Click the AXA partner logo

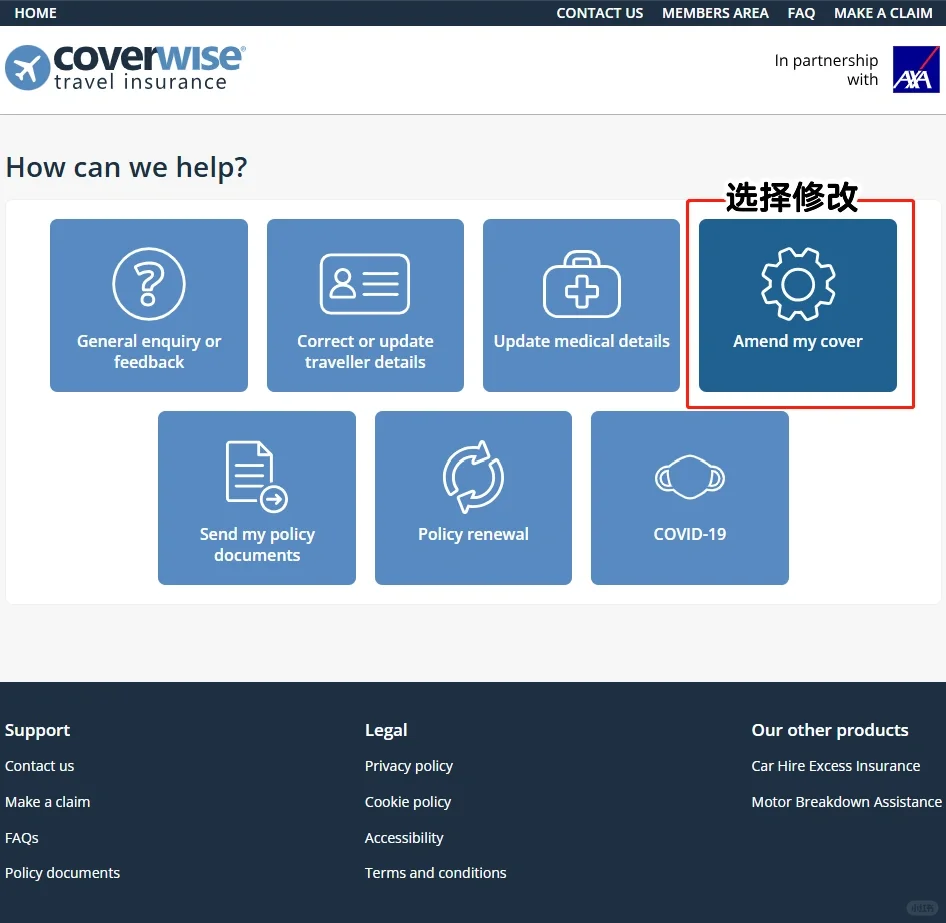pyautogui.click(x=916, y=69)
